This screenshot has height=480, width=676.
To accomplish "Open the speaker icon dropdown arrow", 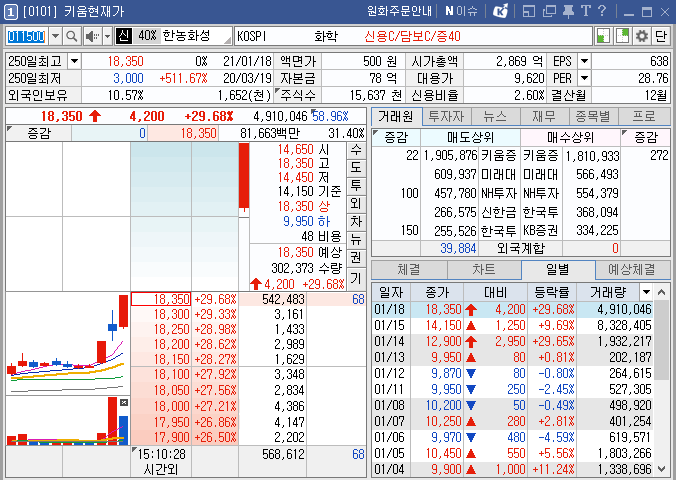I will click(107, 36).
